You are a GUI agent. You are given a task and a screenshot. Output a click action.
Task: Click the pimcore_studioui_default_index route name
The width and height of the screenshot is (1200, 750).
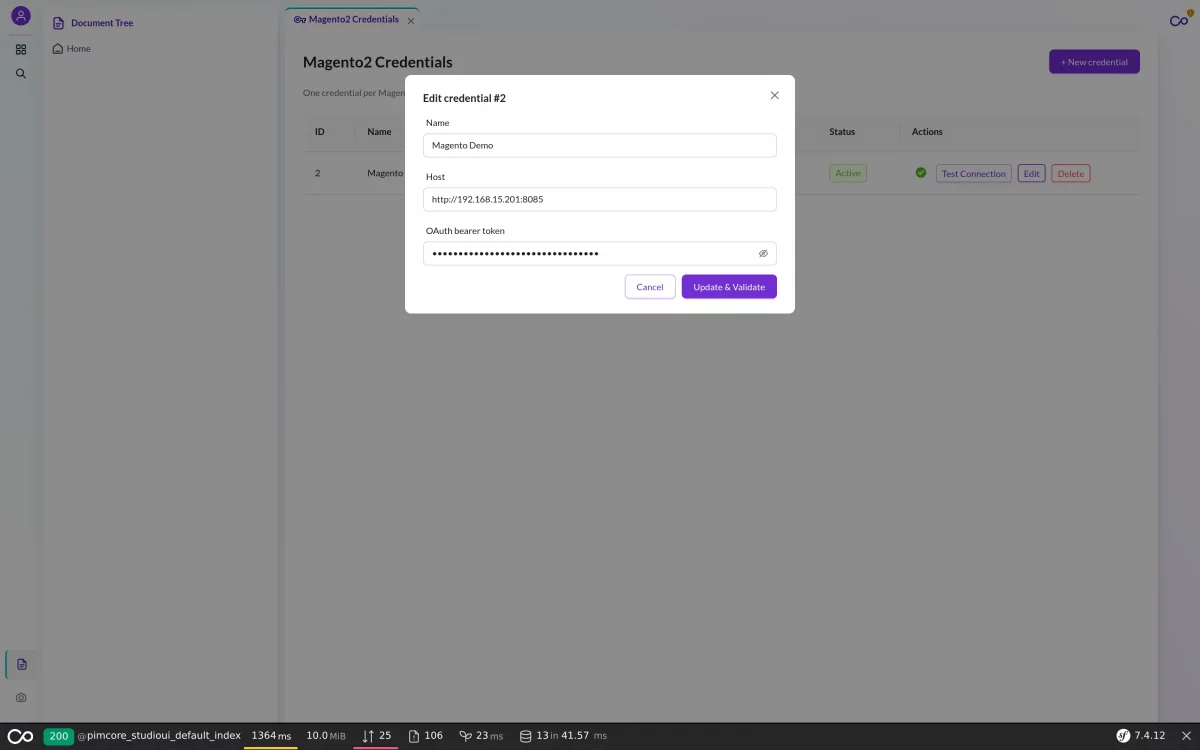click(x=159, y=736)
